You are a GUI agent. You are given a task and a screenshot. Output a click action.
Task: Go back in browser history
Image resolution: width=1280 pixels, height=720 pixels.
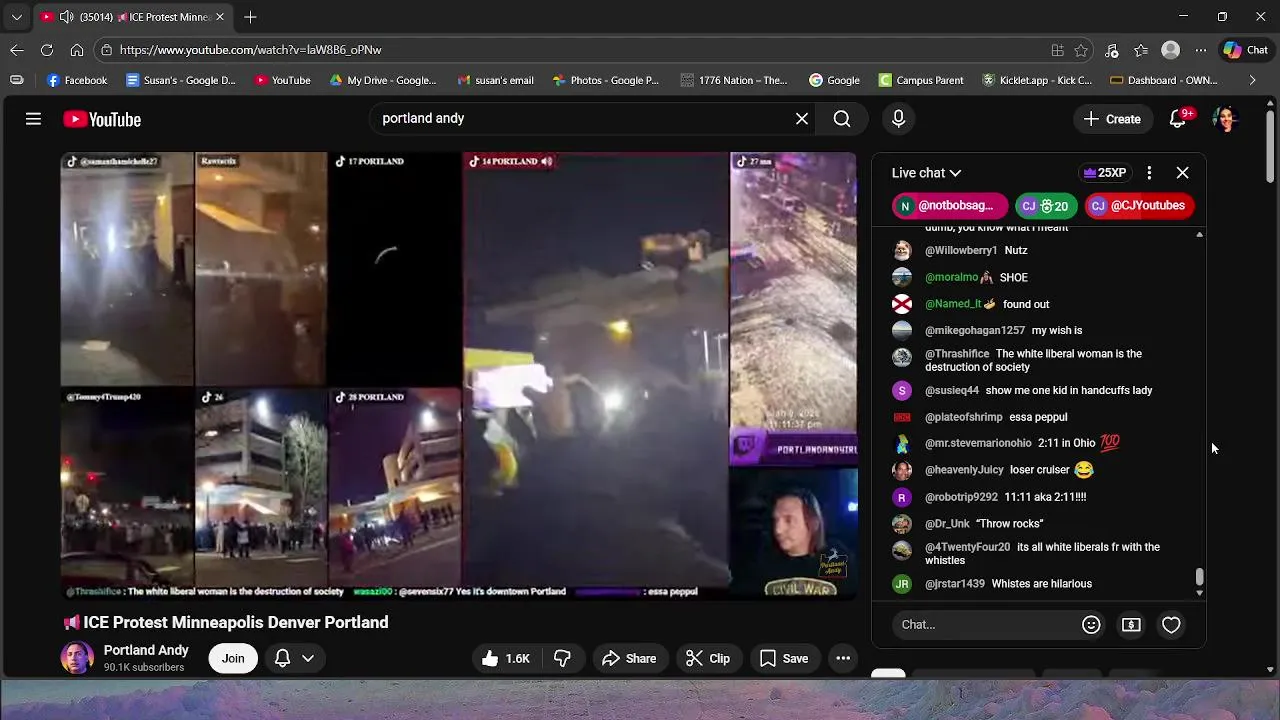[17, 50]
